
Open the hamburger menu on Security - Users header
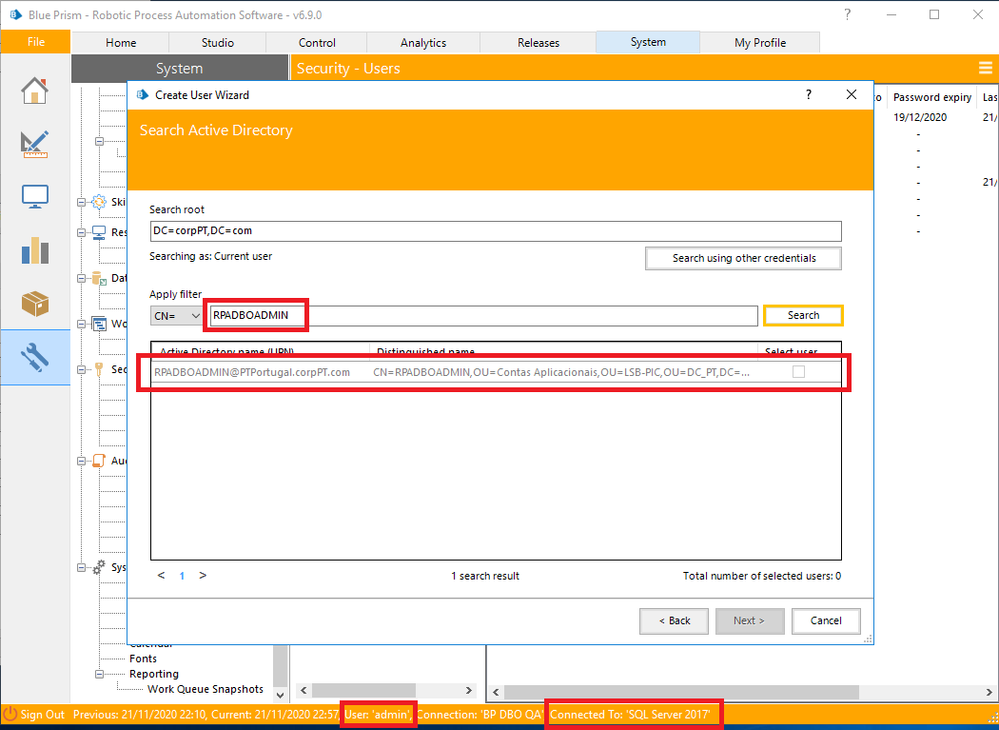[985, 68]
